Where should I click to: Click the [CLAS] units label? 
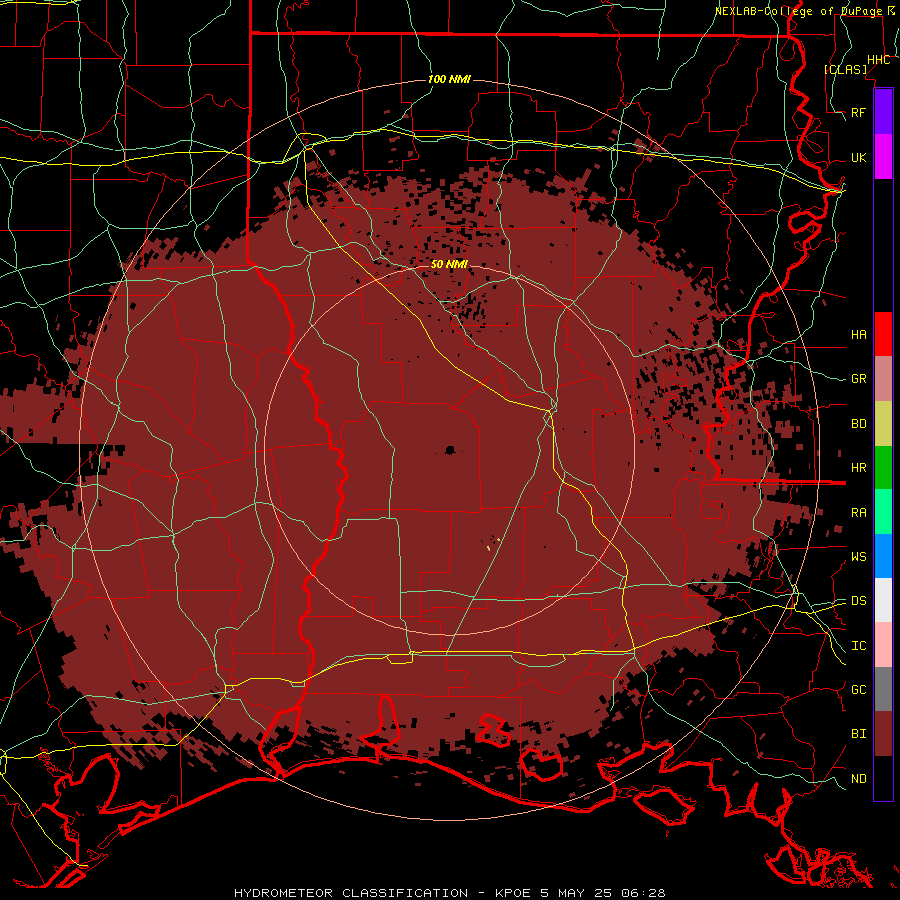click(845, 69)
